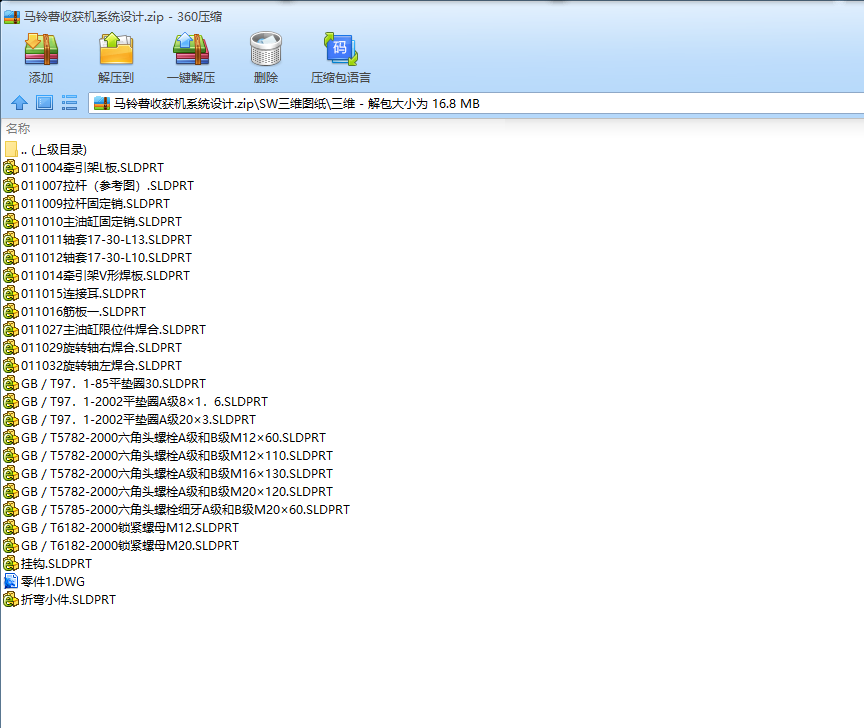Select 六角头螺栓 M12×60.SLDPRT file

(165, 438)
